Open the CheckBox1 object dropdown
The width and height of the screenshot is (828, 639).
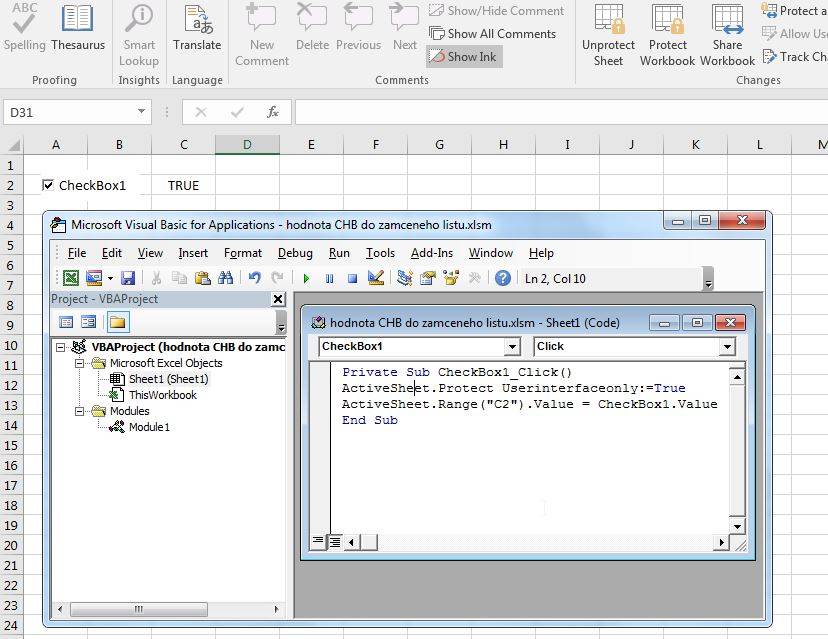pos(512,346)
